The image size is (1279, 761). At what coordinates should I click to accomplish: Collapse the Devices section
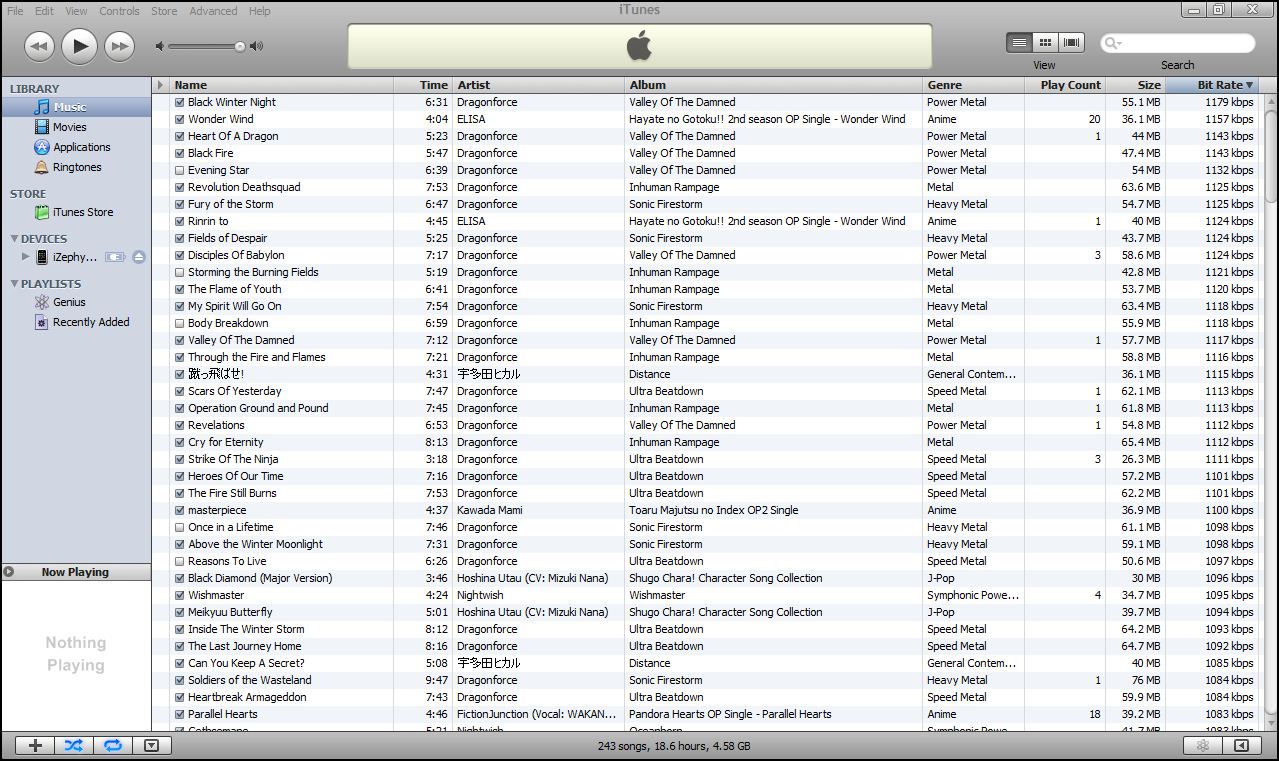pyautogui.click(x=14, y=239)
